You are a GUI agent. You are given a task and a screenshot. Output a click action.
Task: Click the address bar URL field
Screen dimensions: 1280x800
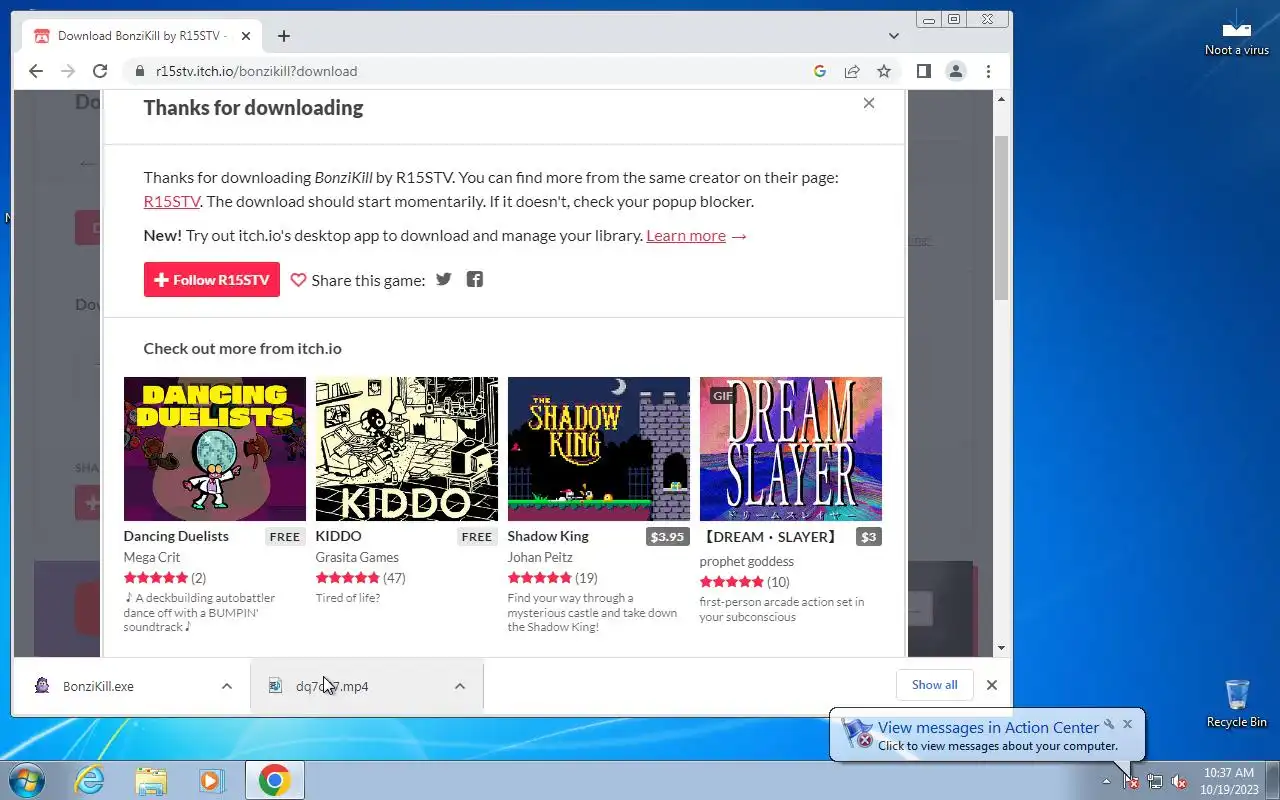pos(470,71)
